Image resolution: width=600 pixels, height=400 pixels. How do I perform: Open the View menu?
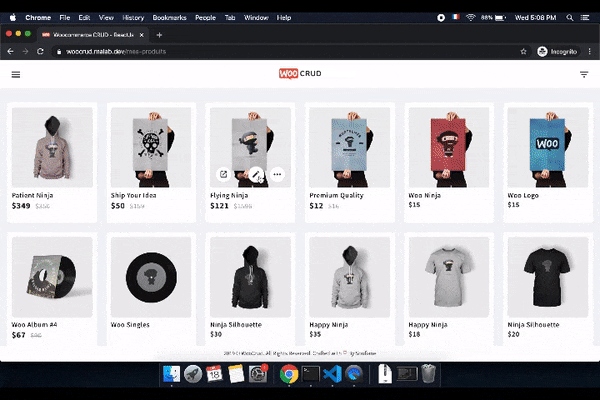106,18
